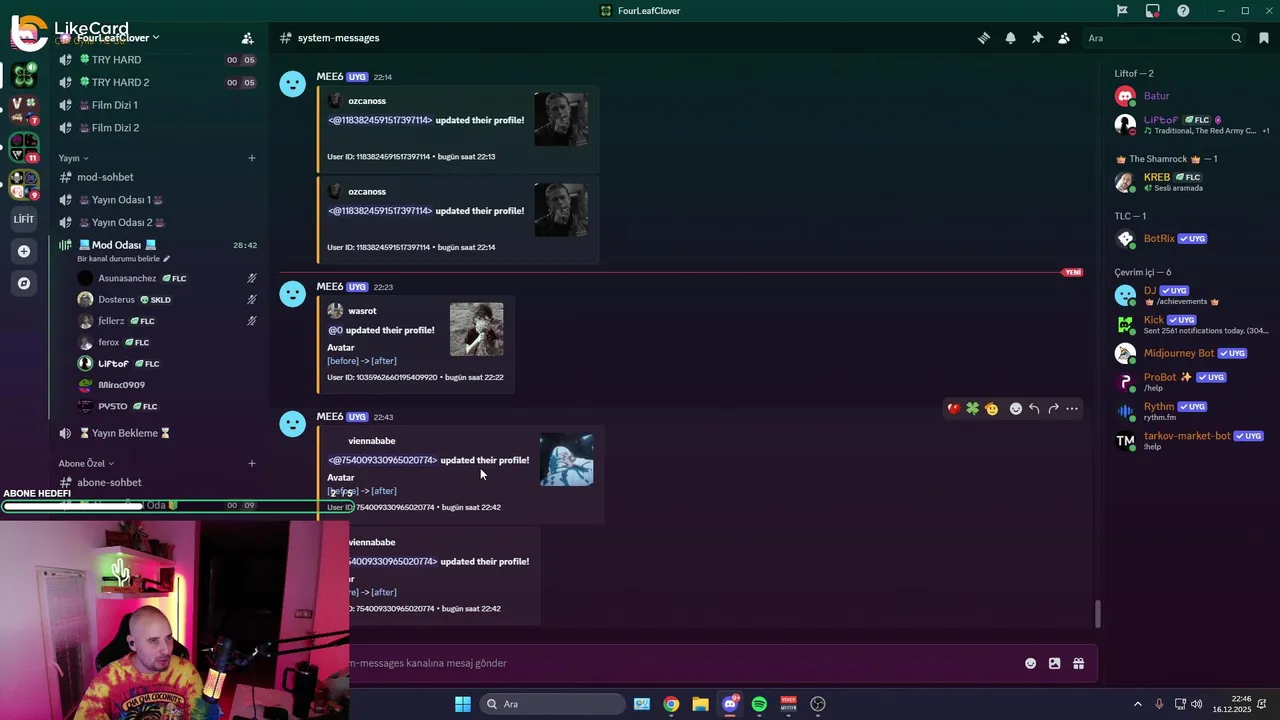
Task: Open the bookmark icon beside search
Action: pos(1264,38)
